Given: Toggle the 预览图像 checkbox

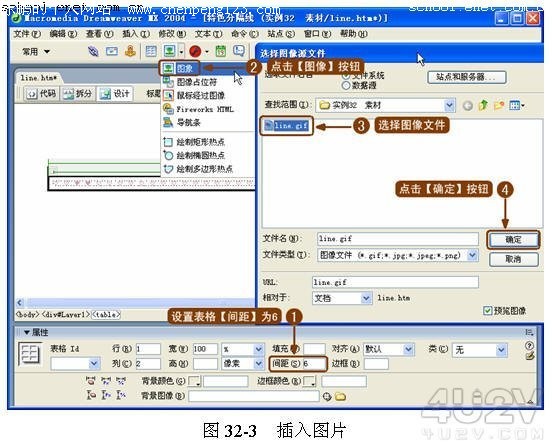Looking at the screenshot, I should coord(487,311).
